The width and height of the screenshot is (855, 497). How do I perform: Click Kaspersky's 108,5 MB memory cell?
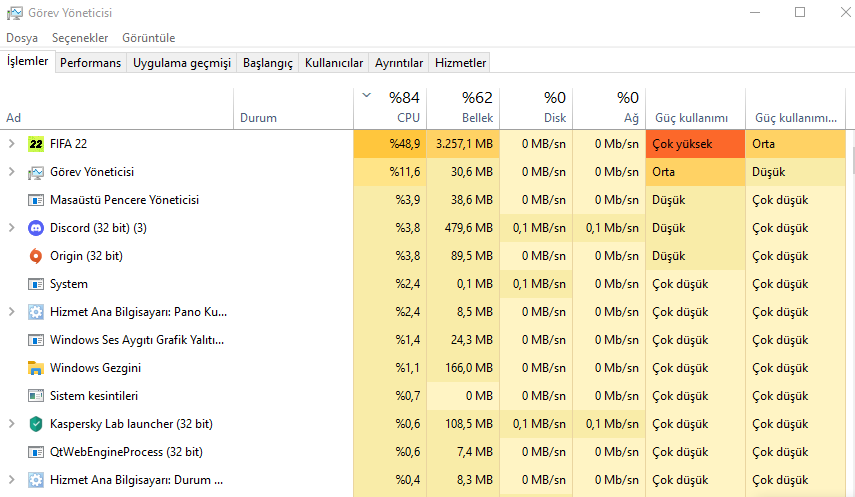click(463, 424)
